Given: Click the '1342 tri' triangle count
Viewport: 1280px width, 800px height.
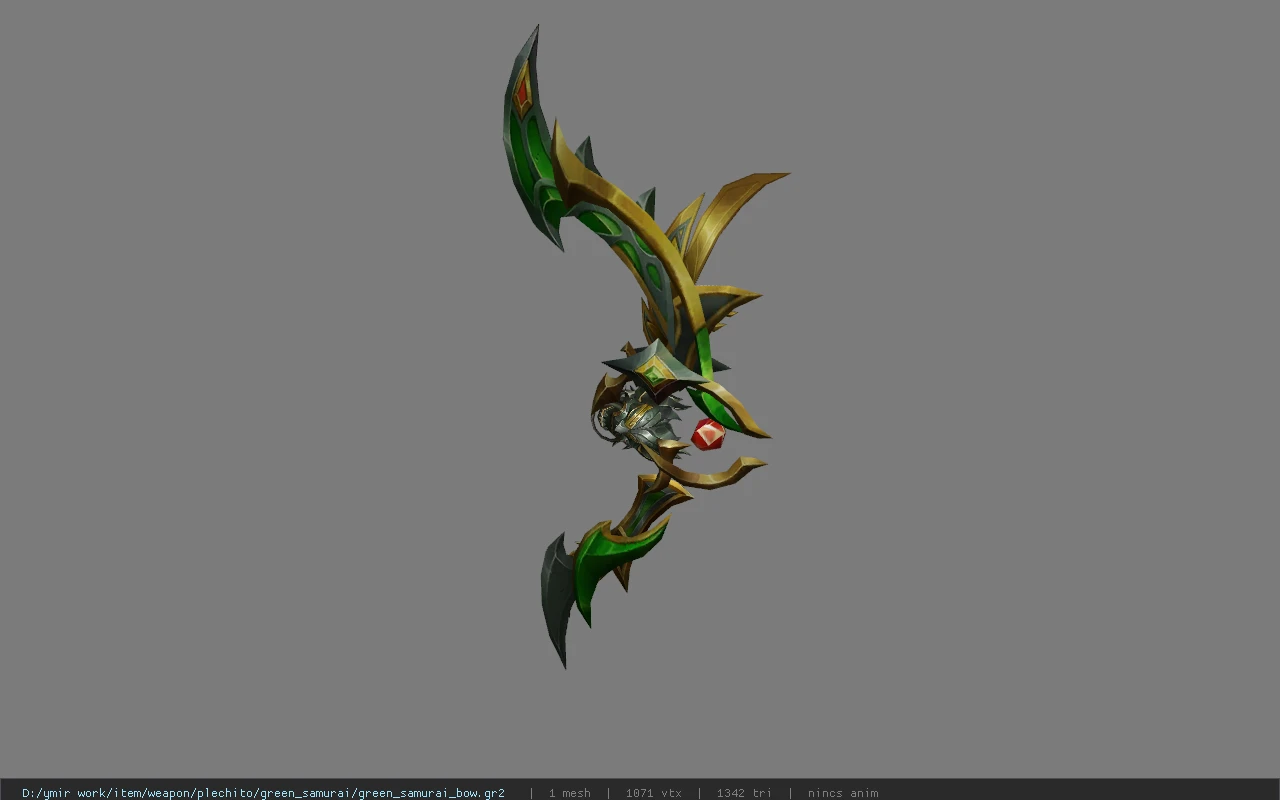Looking at the screenshot, I should click(x=743, y=793).
